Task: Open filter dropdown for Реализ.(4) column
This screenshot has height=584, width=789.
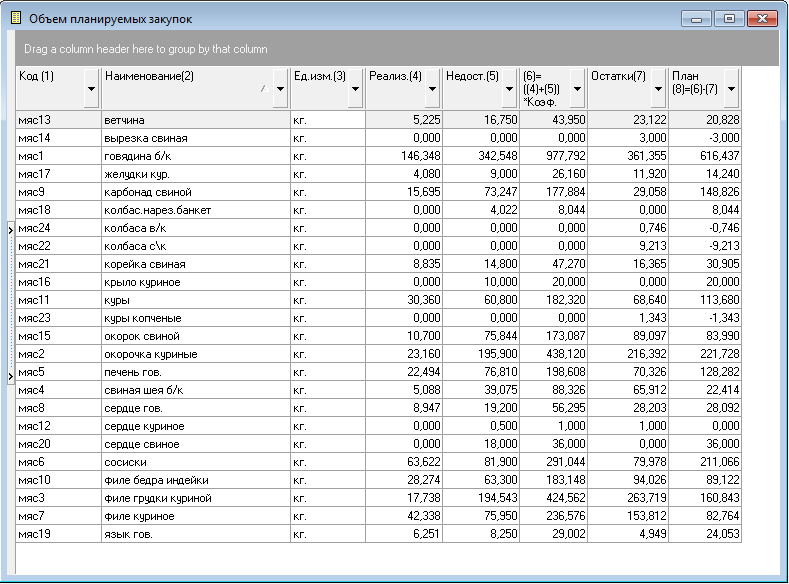Action: (432, 89)
